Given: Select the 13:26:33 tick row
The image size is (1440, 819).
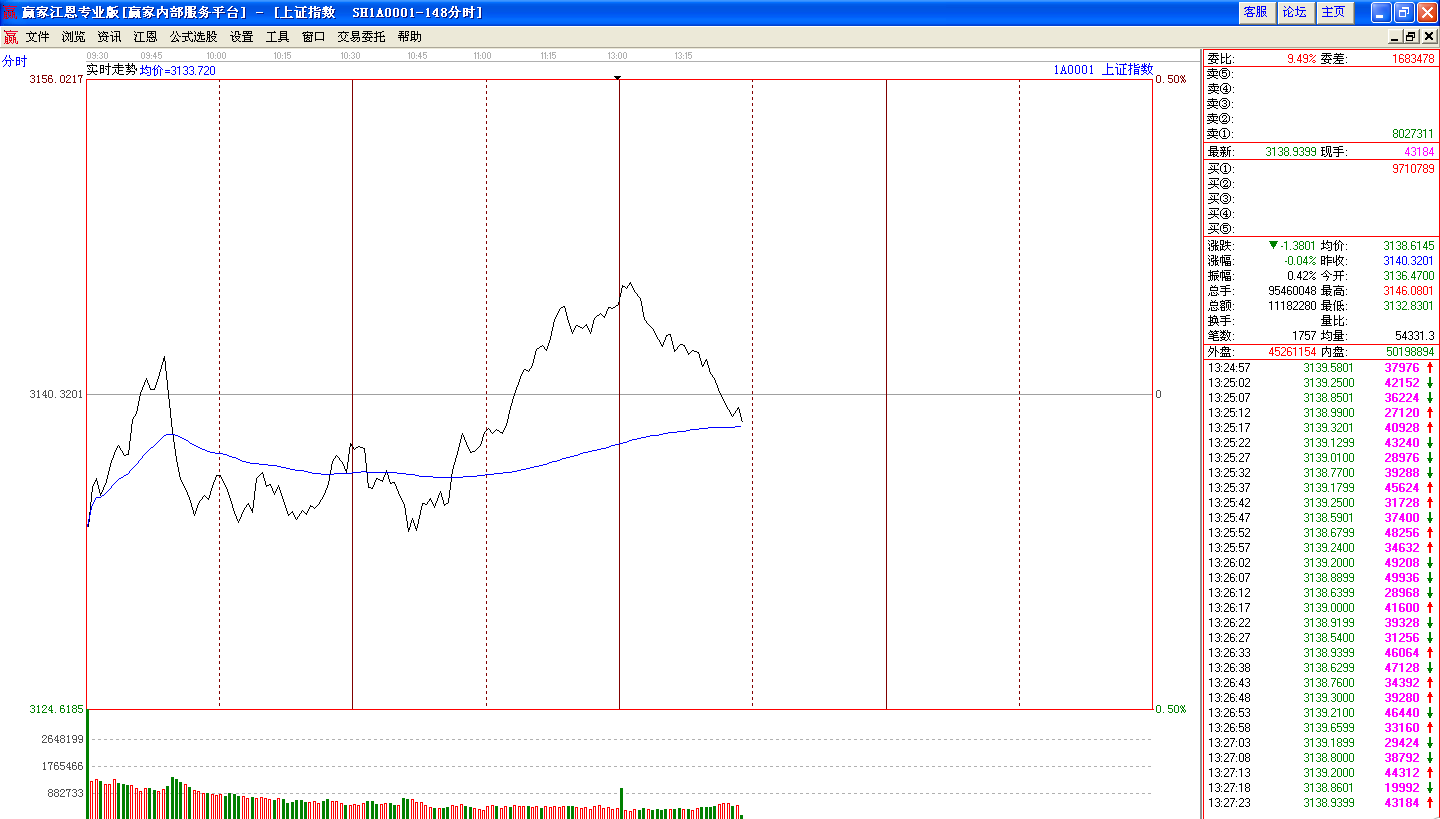Looking at the screenshot, I should 1321,652.
